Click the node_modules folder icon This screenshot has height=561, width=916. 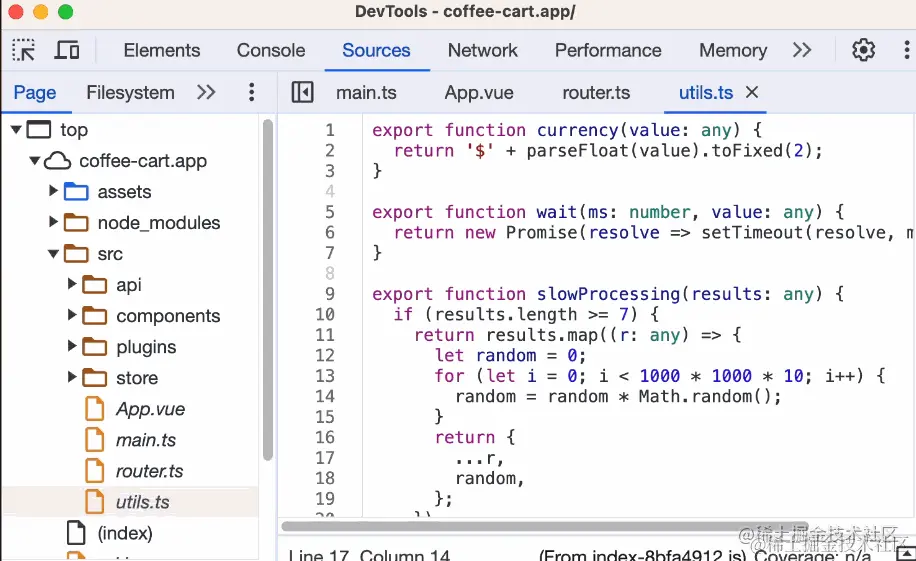click(x=76, y=223)
